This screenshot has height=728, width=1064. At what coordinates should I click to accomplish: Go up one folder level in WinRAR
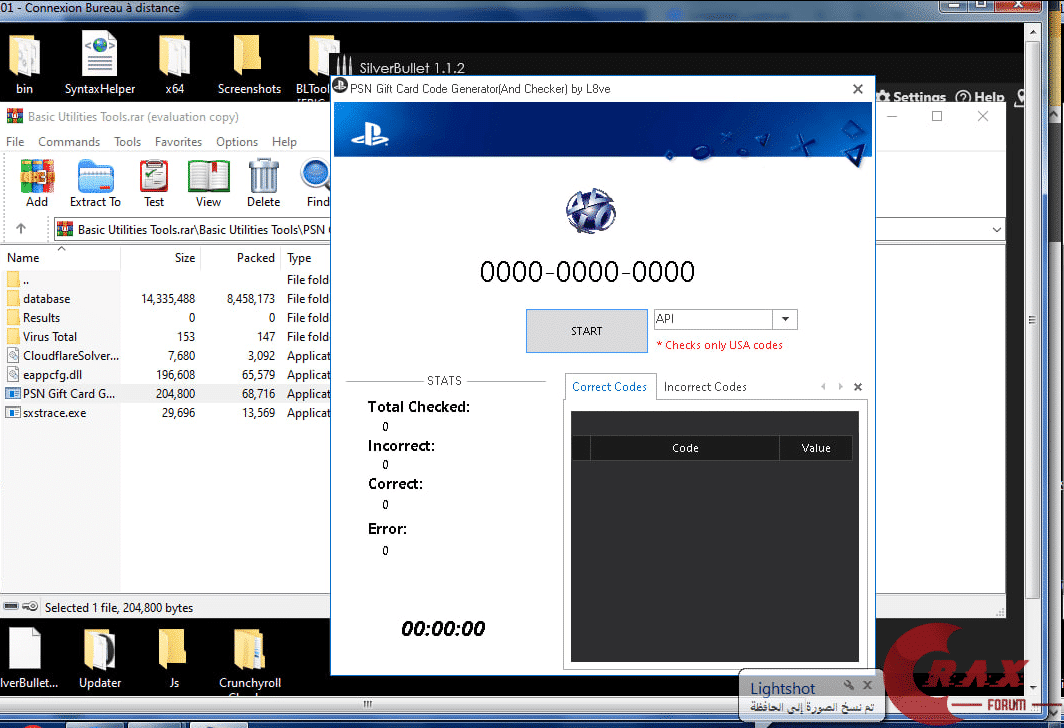[21, 229]
